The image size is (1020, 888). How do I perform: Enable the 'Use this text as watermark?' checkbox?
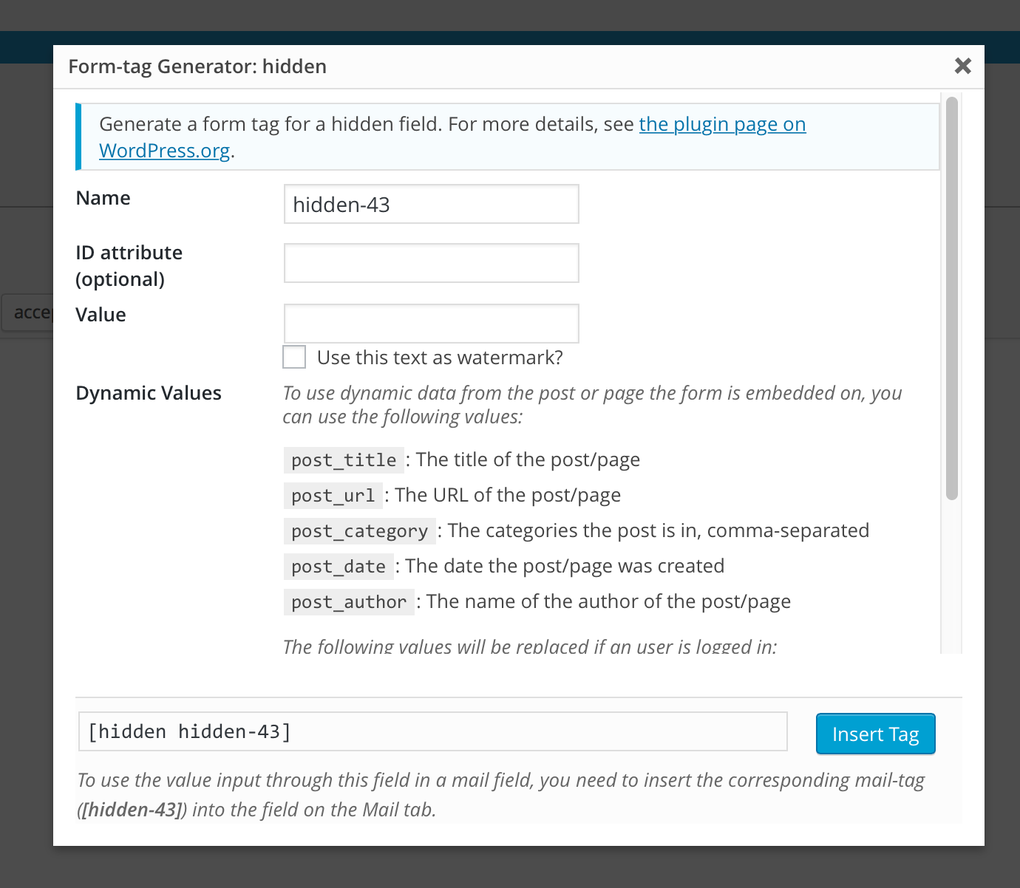tap(294, 356)
